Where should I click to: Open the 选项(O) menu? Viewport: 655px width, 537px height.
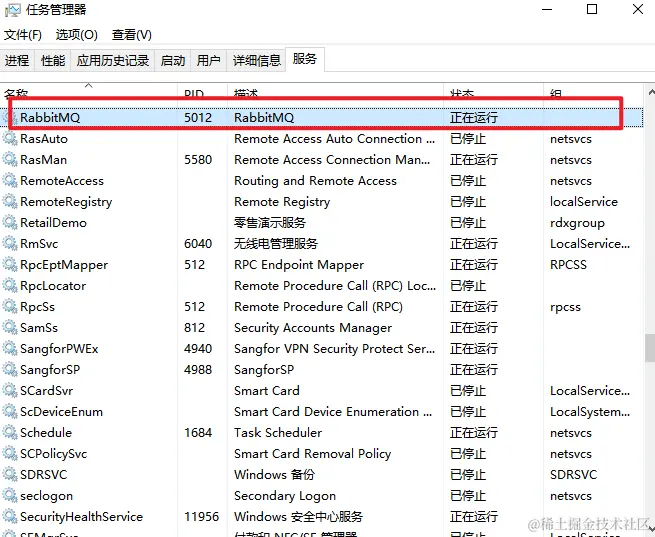(76, 35)
